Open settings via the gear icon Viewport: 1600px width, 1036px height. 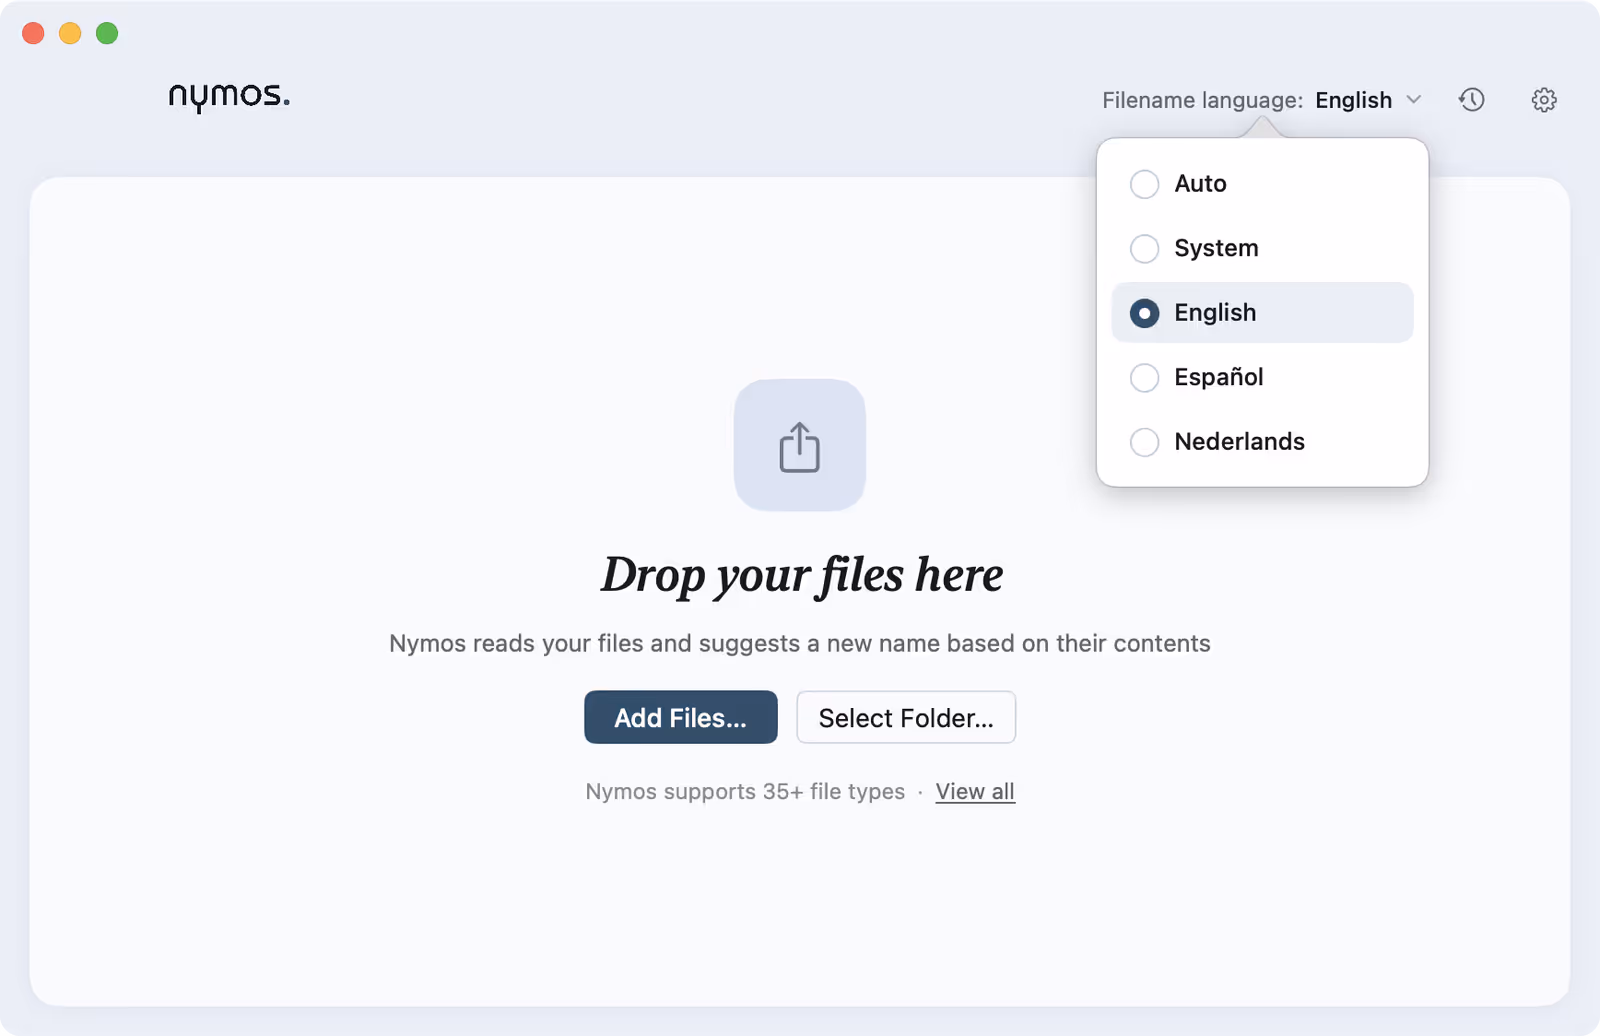point(1544,100)
